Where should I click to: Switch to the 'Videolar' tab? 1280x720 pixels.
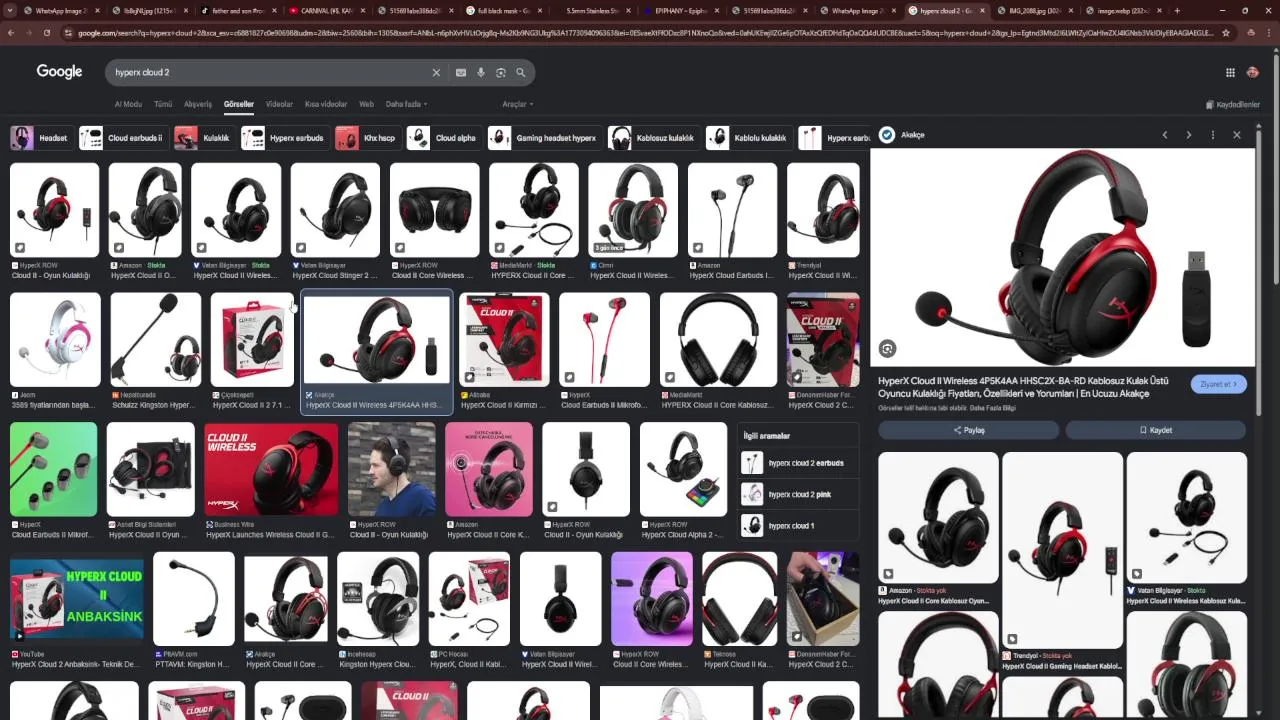click(x=279, y=104)
